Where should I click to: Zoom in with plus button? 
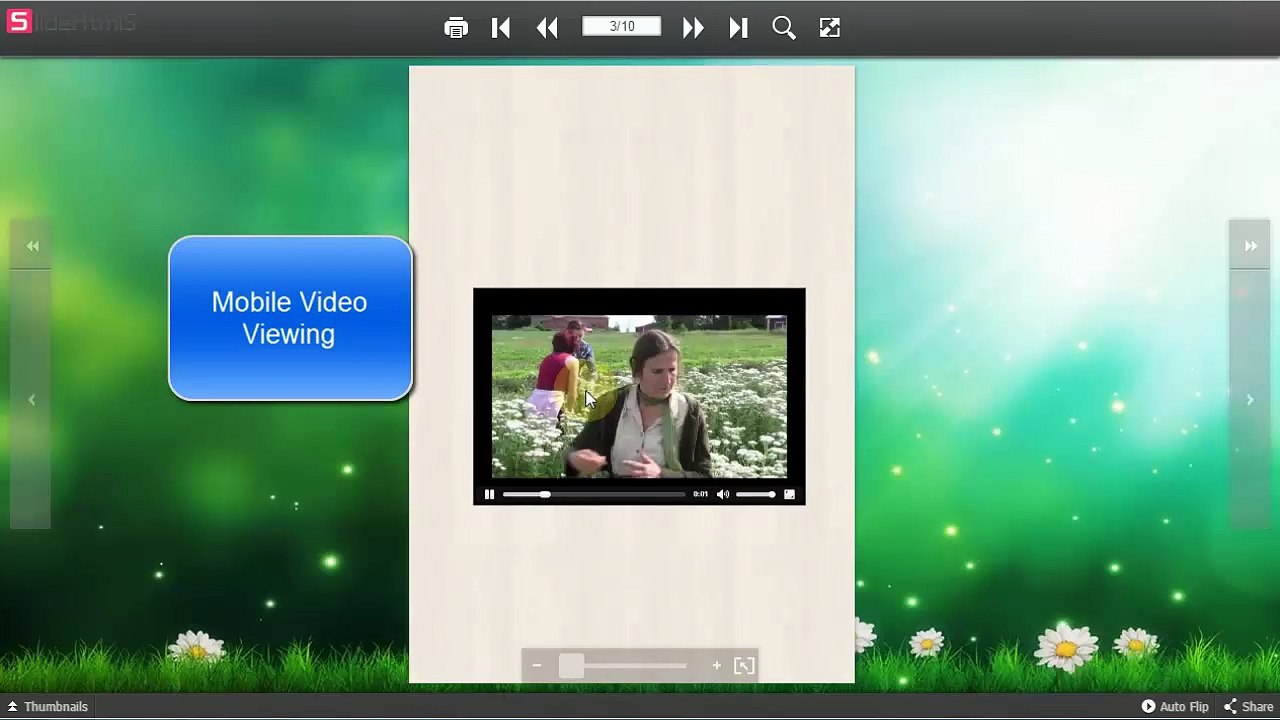pos(716,666)
